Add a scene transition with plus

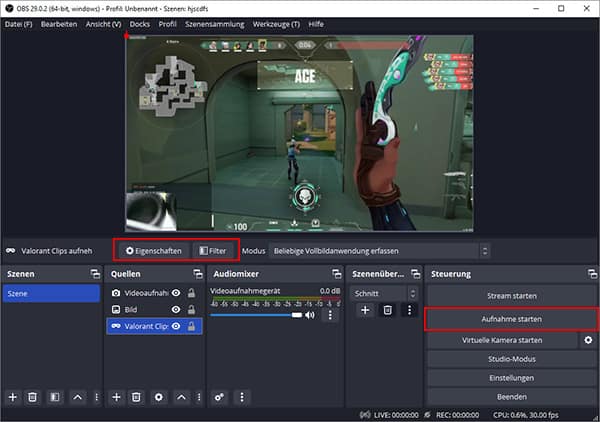365,310
